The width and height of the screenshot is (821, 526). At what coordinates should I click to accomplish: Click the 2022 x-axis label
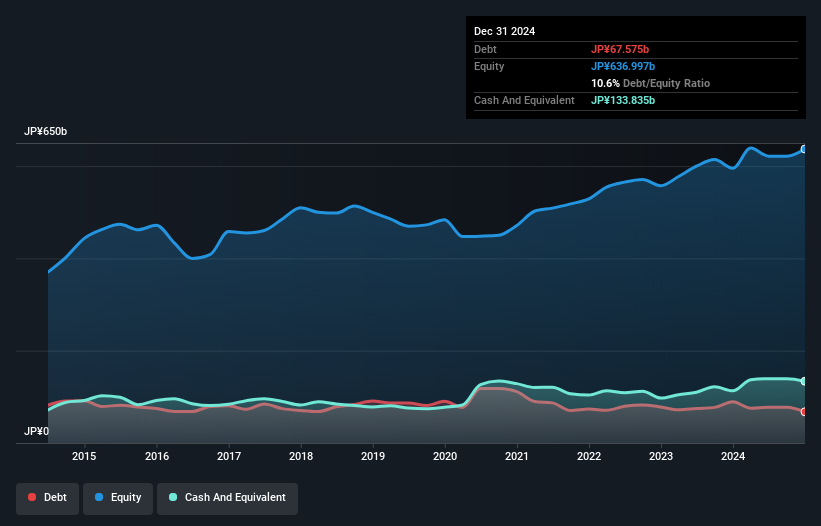coord(589,456)
